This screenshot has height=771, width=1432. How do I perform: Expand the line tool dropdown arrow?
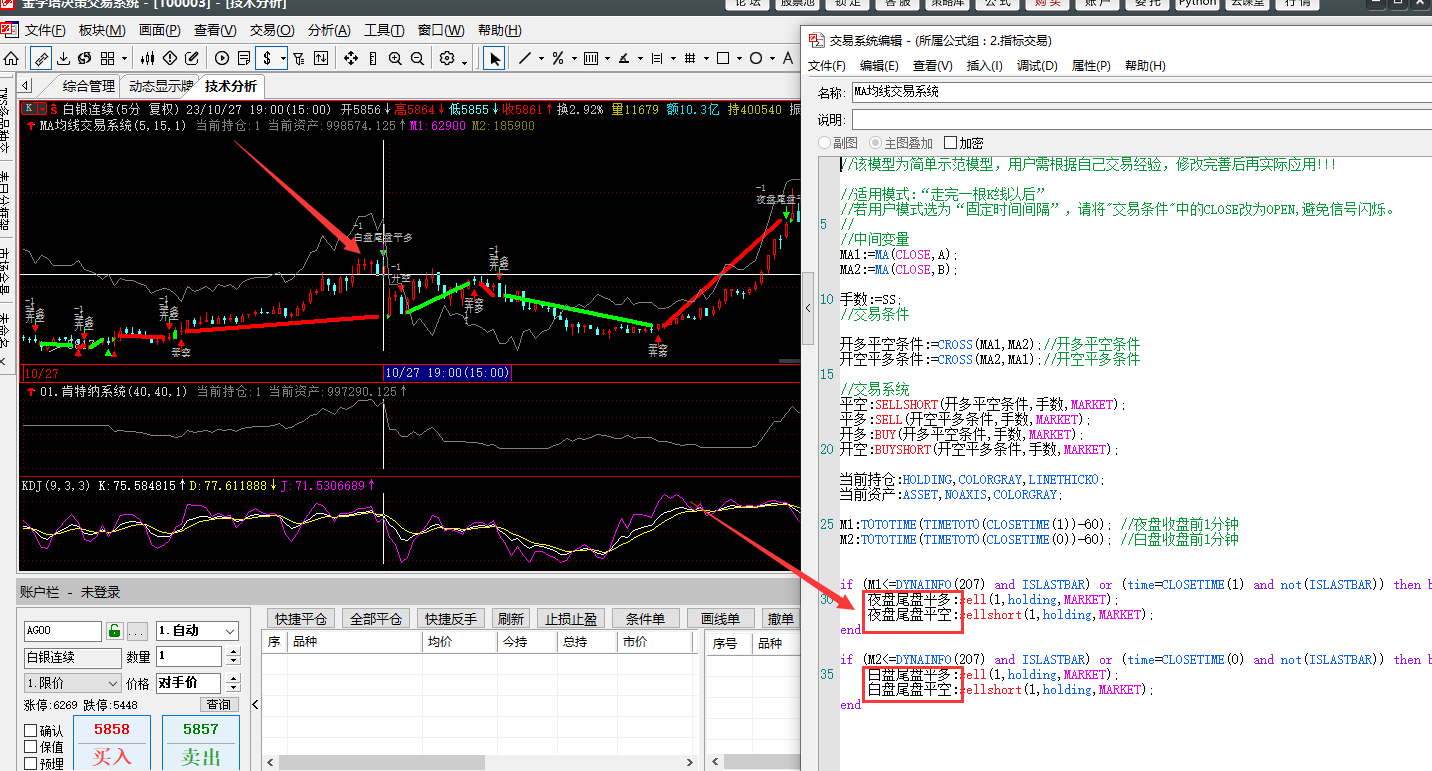pyautogui.click(x=541, y=58)
